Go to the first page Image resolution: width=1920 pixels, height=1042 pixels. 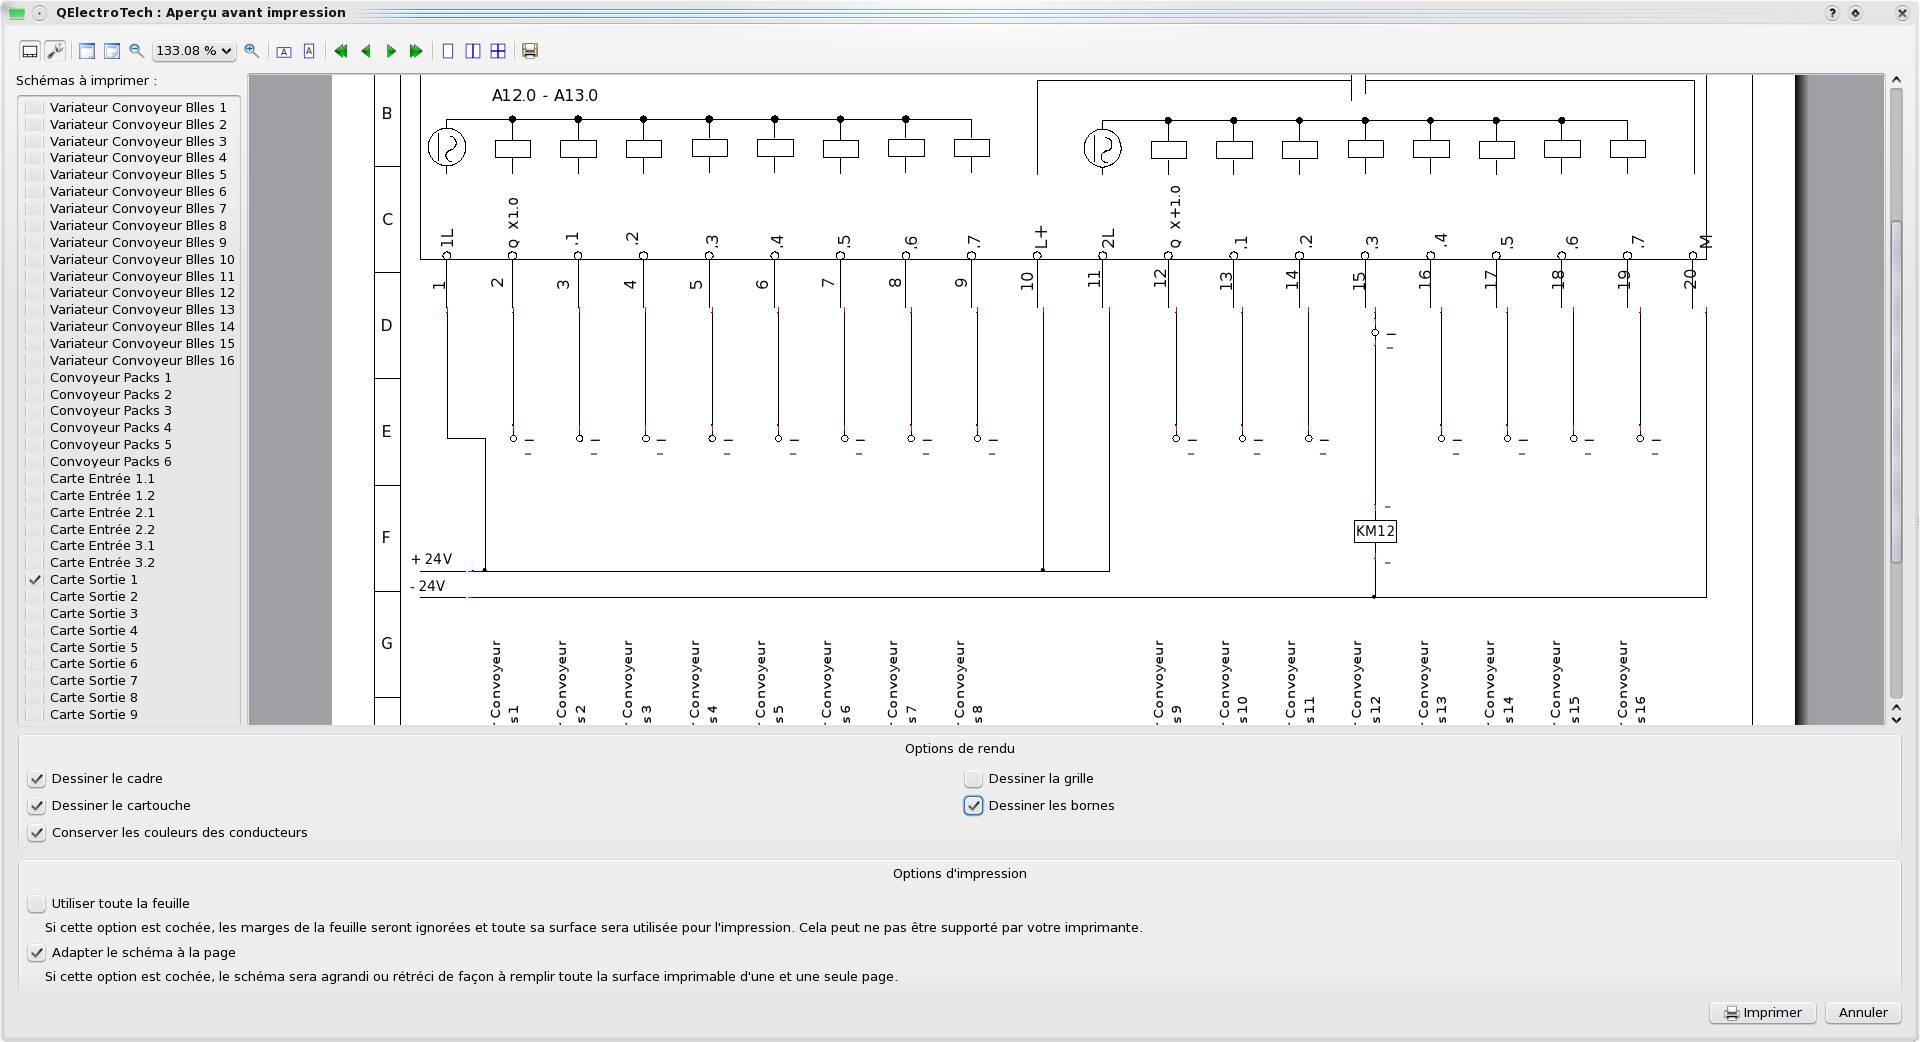tap(341, 51)
